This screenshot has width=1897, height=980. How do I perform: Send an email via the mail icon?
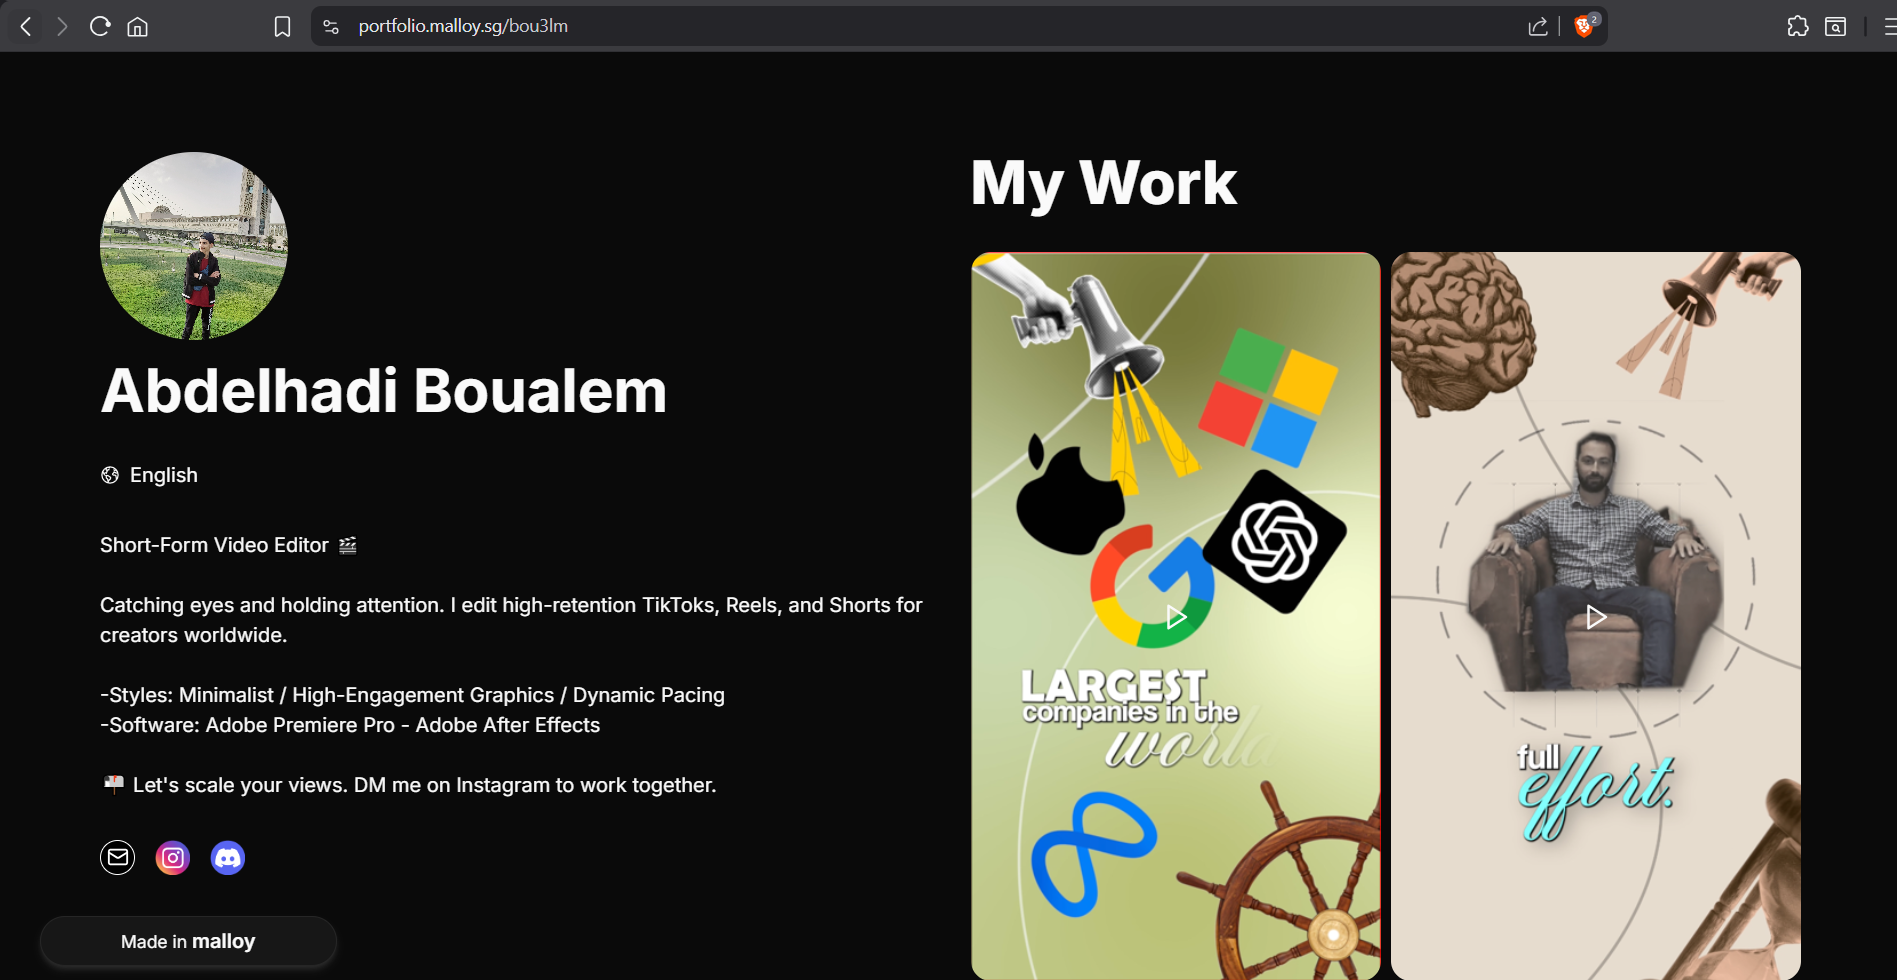(x=118, y=857)
